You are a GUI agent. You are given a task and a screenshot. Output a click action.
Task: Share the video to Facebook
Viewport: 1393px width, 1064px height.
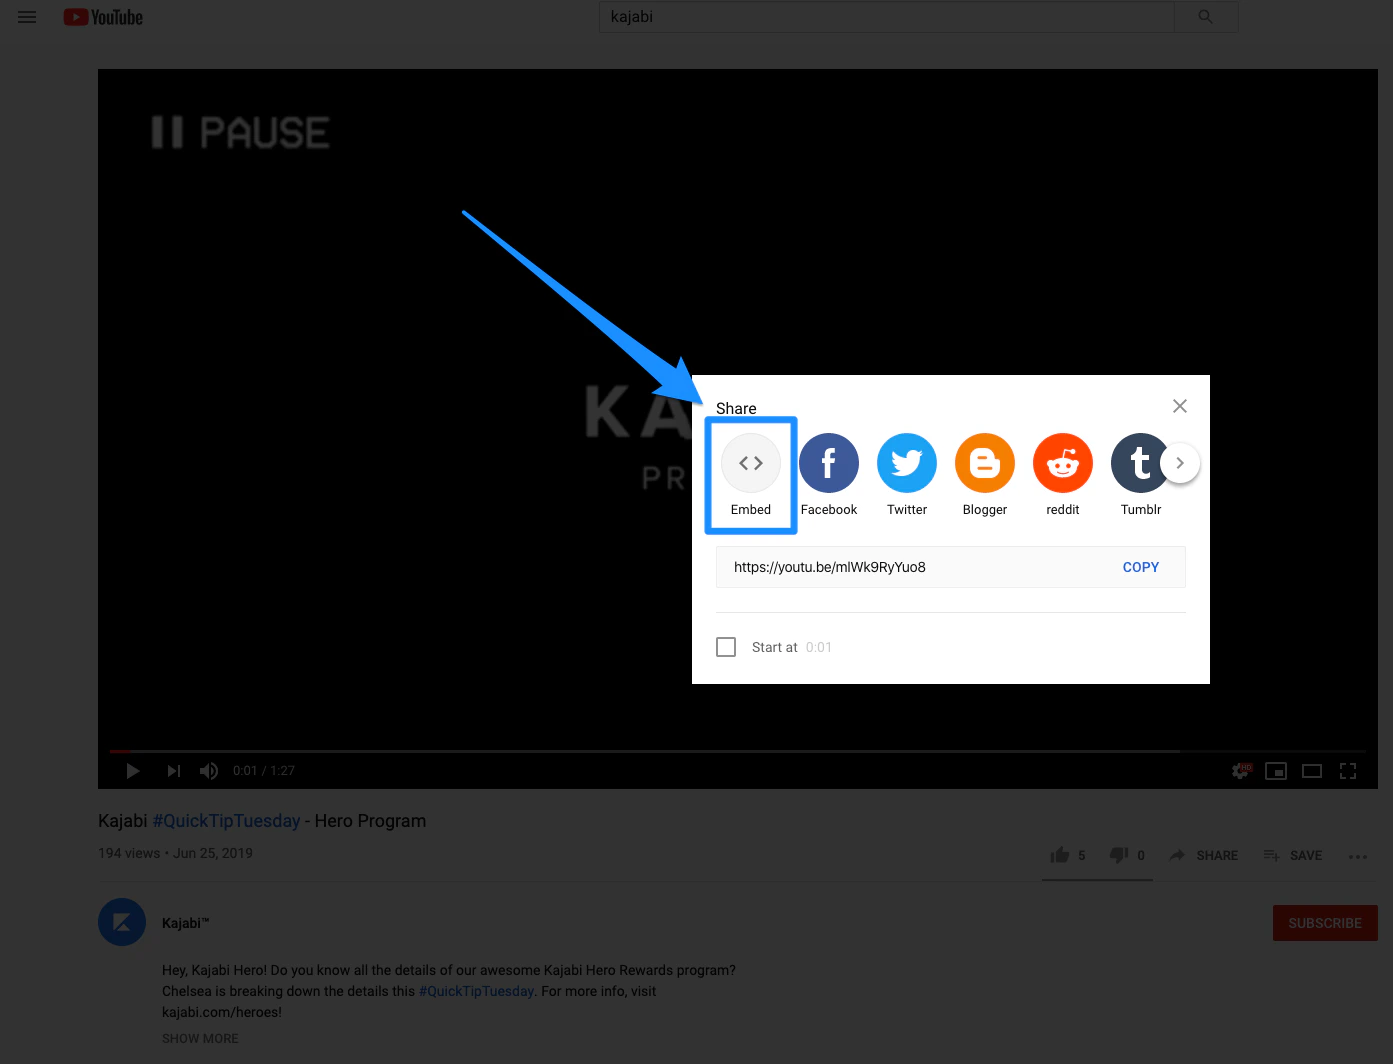point(828,463)
